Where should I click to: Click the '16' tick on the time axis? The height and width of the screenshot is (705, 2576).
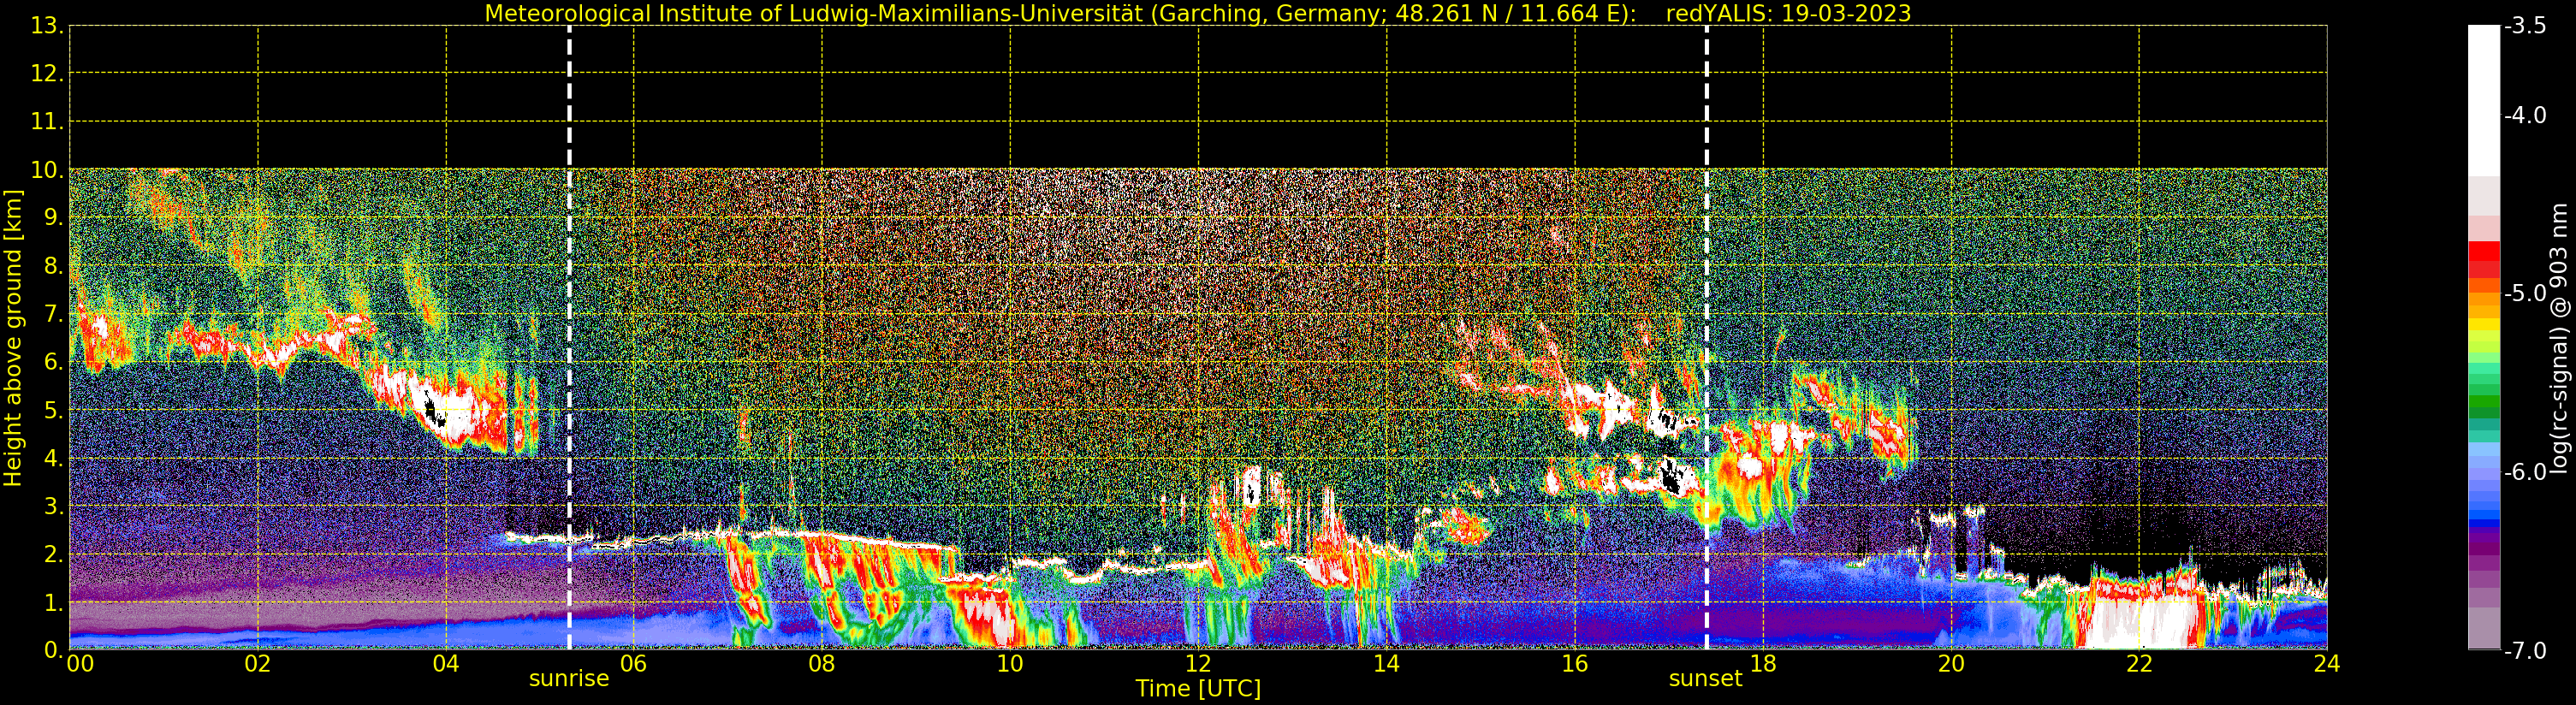1575,664
